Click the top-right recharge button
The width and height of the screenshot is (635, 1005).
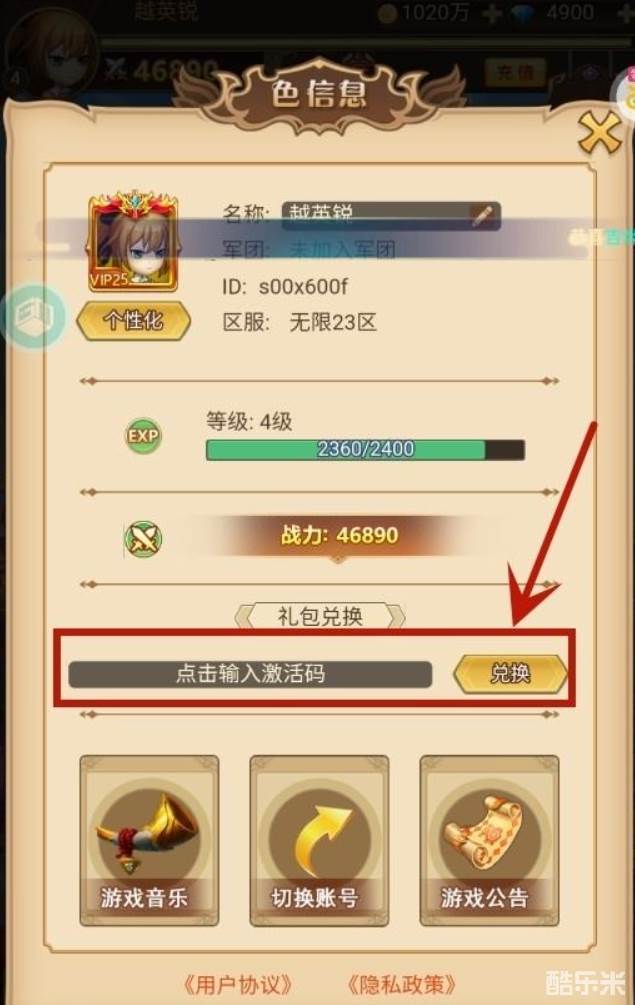[515, 72]
